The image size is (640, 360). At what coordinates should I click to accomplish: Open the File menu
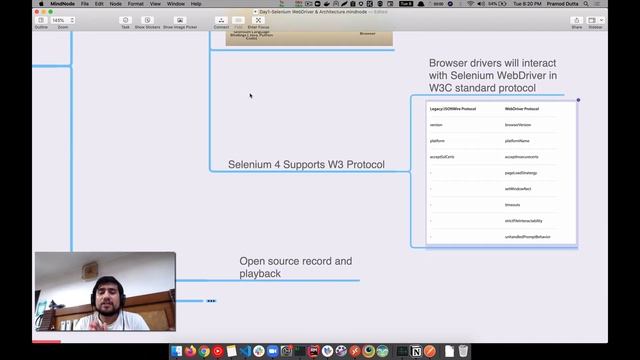tap(85, 4)
